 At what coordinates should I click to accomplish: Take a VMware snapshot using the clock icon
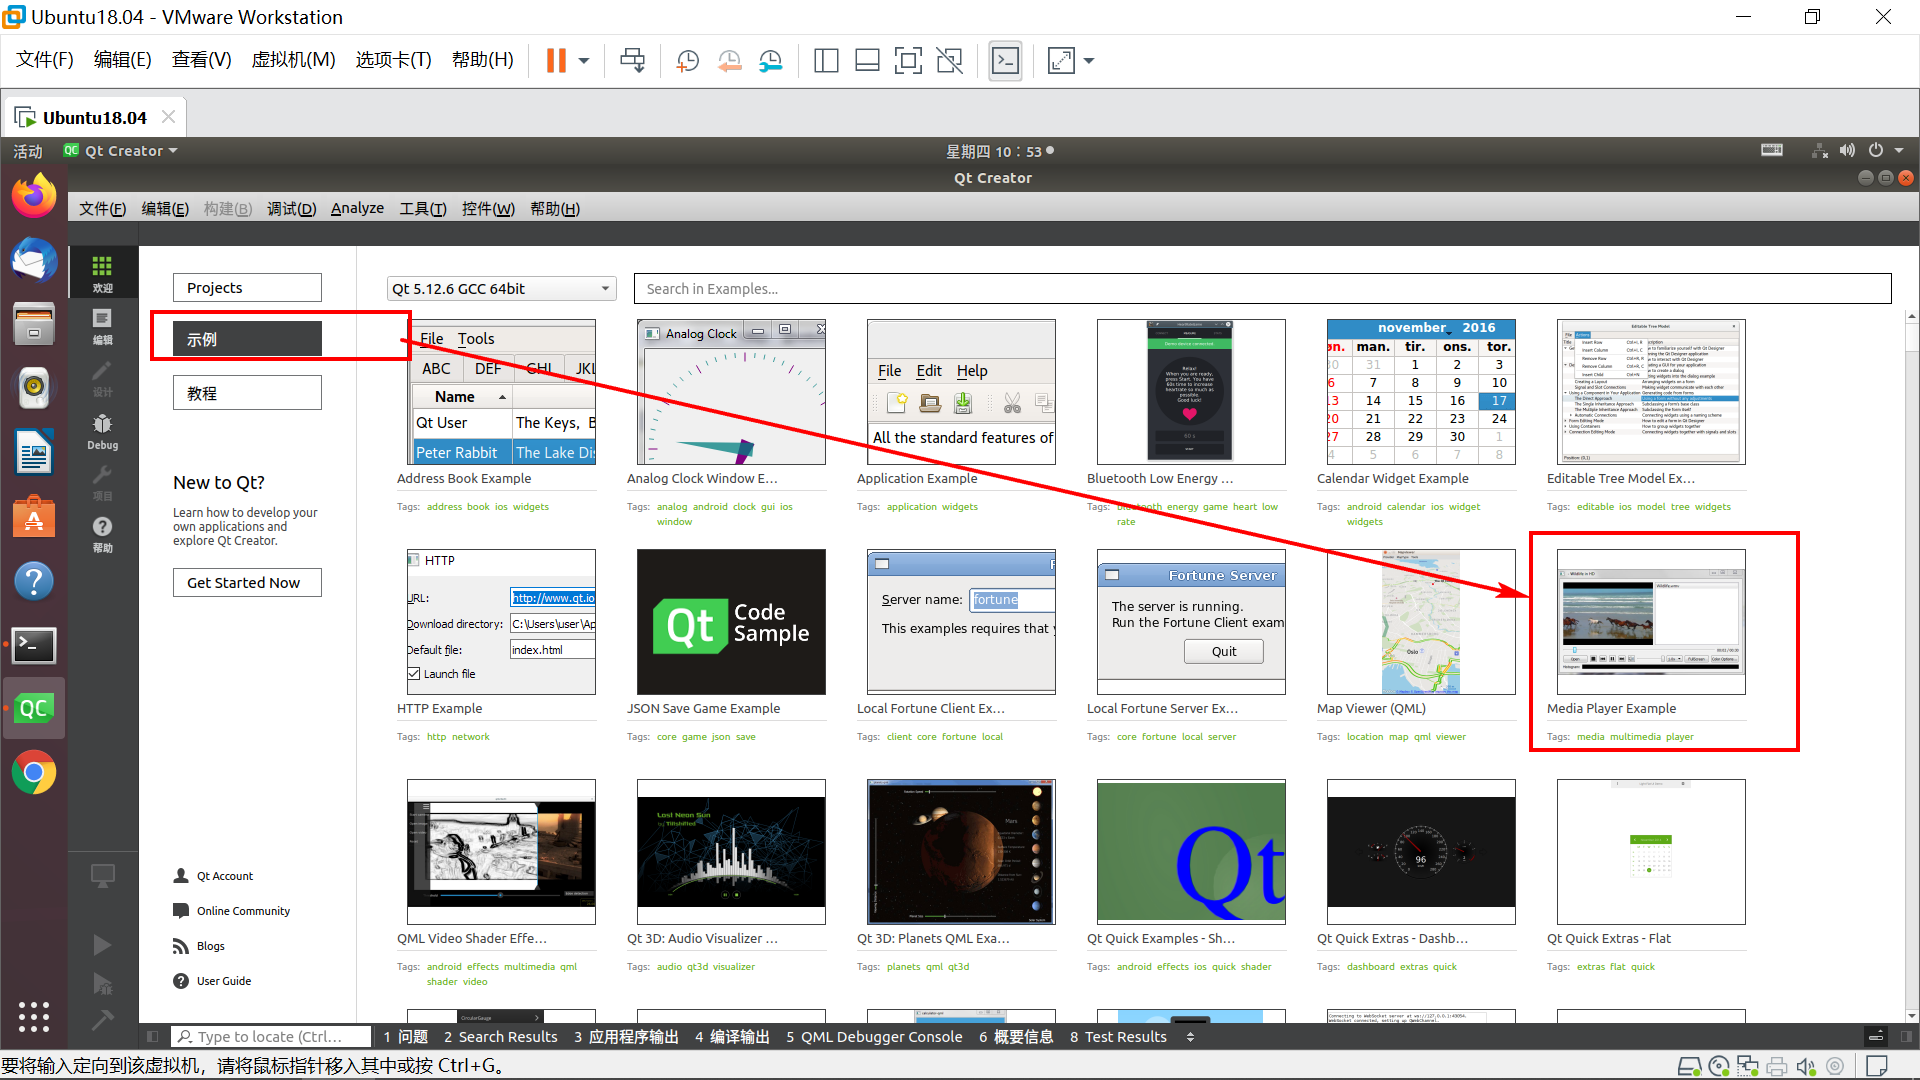(x=688, y=61)
